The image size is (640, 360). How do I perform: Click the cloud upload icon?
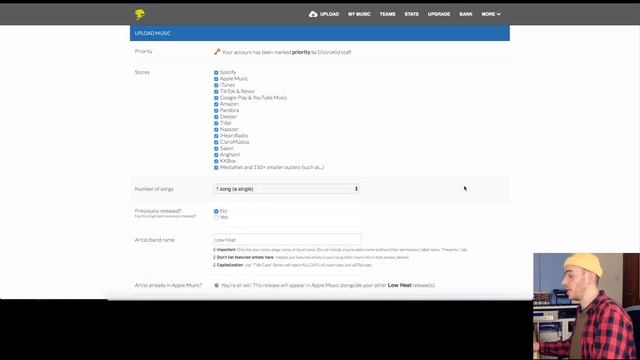pos(313,14)
